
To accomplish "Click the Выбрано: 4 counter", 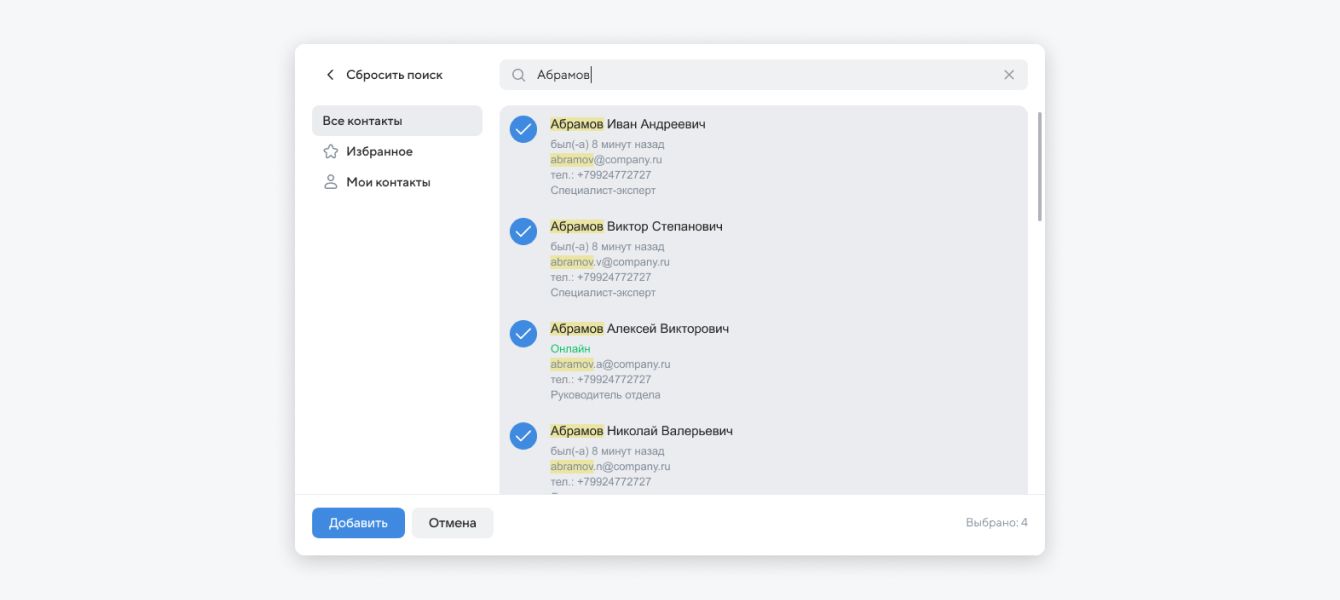I will pos(996,523).
